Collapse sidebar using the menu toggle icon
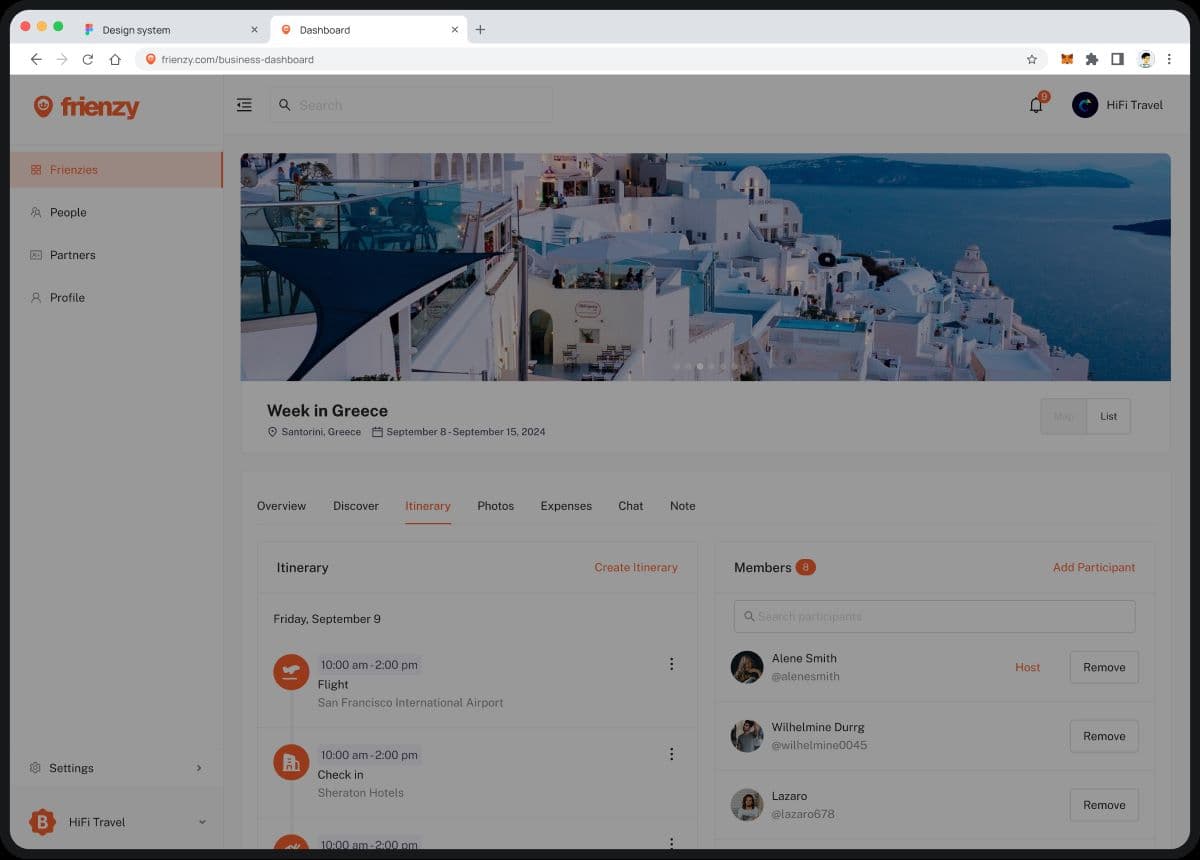1200x860 pixels. pyautogui.click(x=244, y=105)
